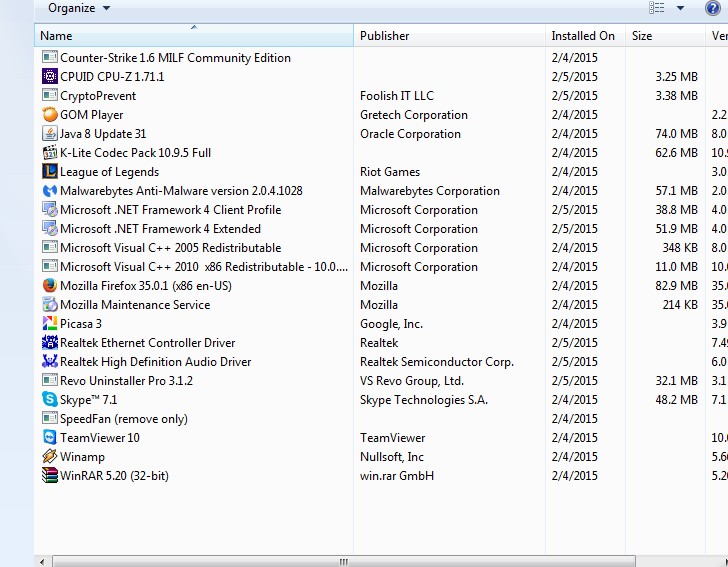Image resolution: width=728 pixels, height=567 pixels.
Task: Select the Skype 7.1 icon
Action: pyautogui.click(x=50, y=400)
